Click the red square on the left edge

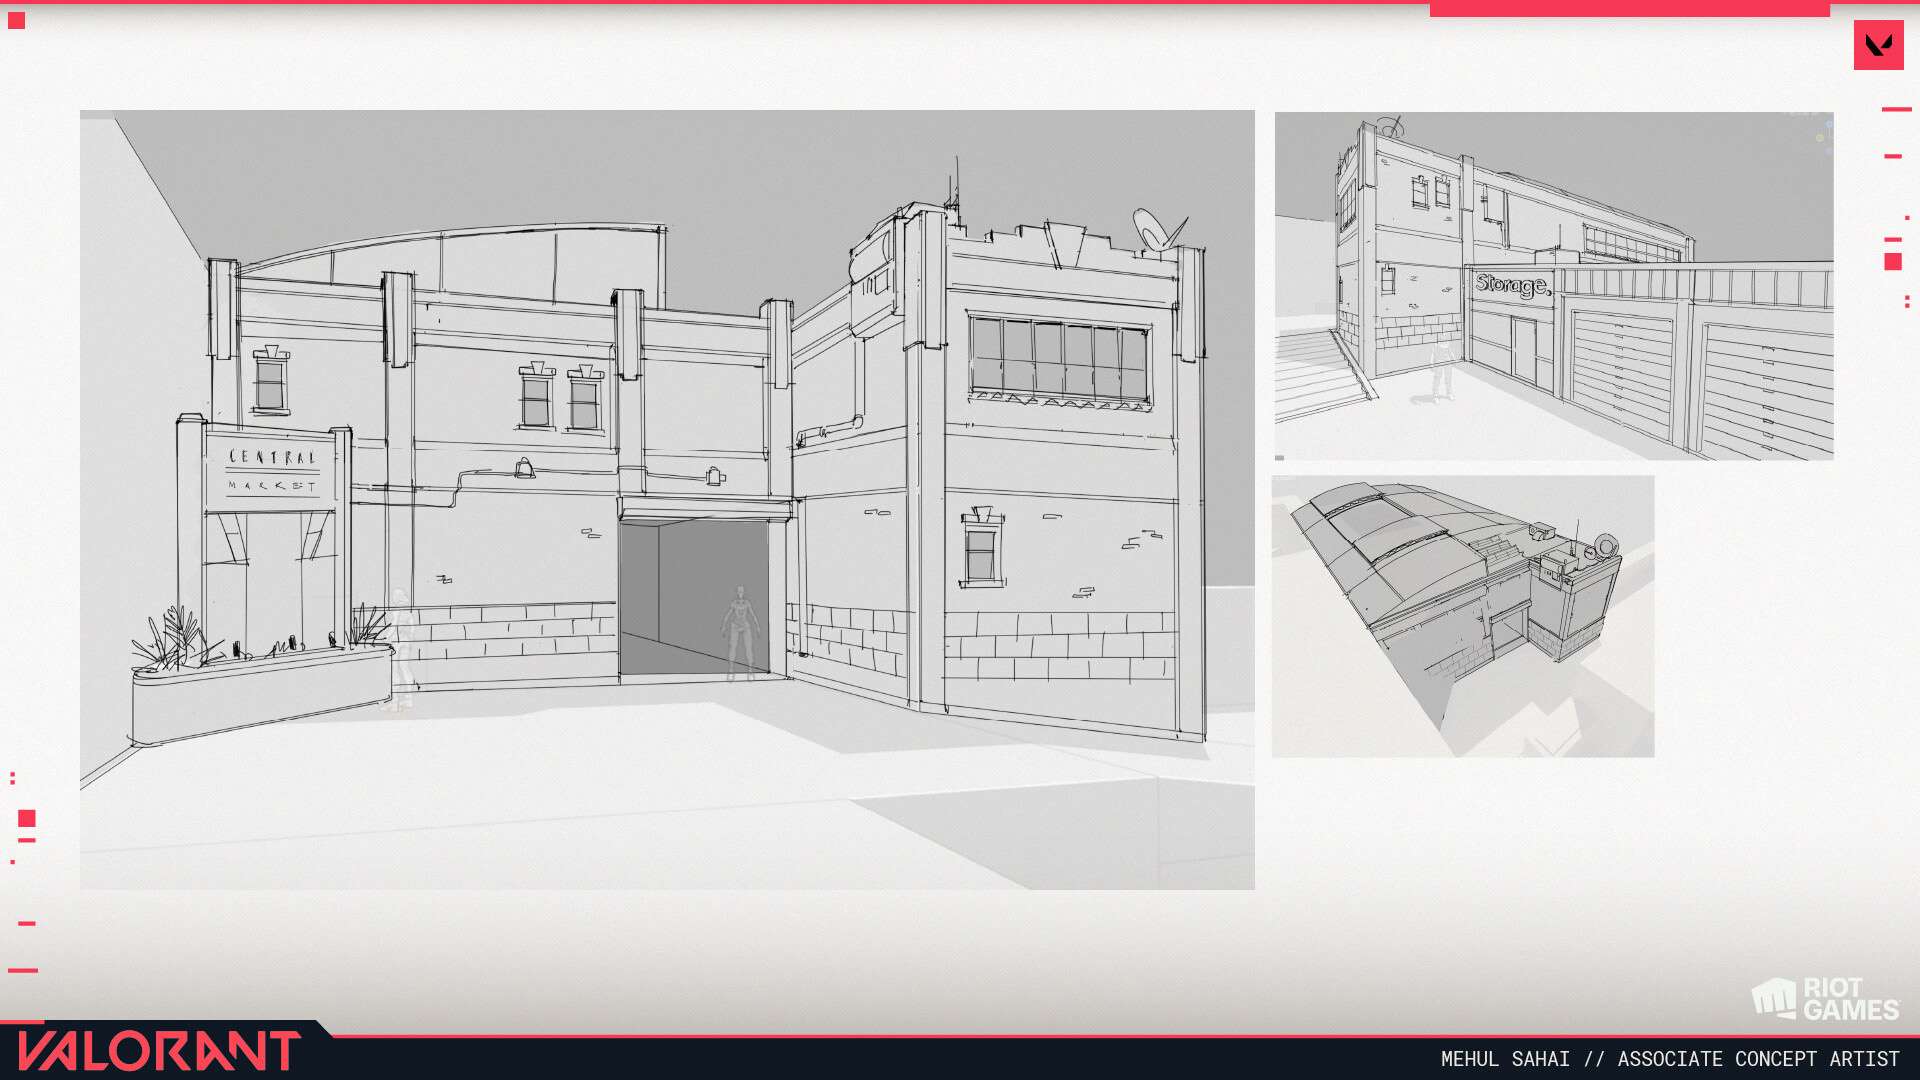point(27,818)
